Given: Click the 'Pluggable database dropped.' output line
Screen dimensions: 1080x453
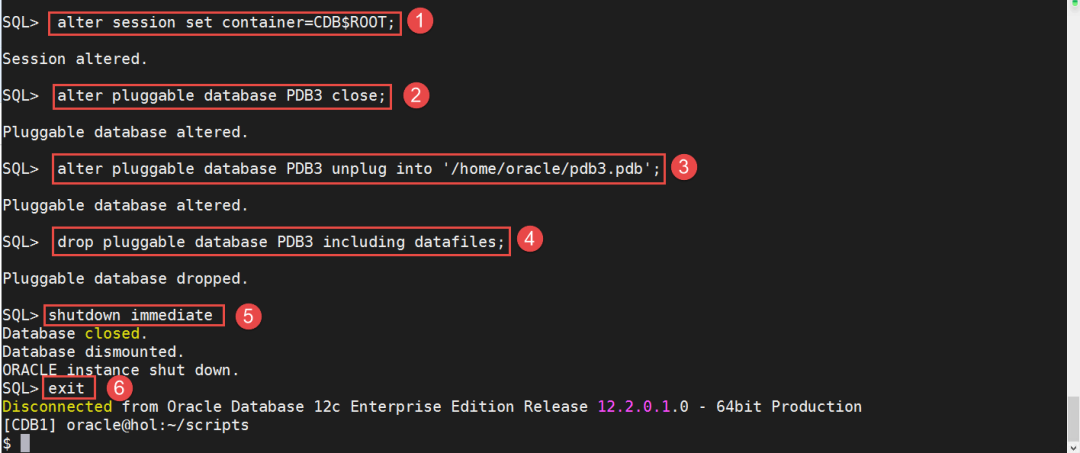Looking at the screenshot, I should (x=125, y=278).
